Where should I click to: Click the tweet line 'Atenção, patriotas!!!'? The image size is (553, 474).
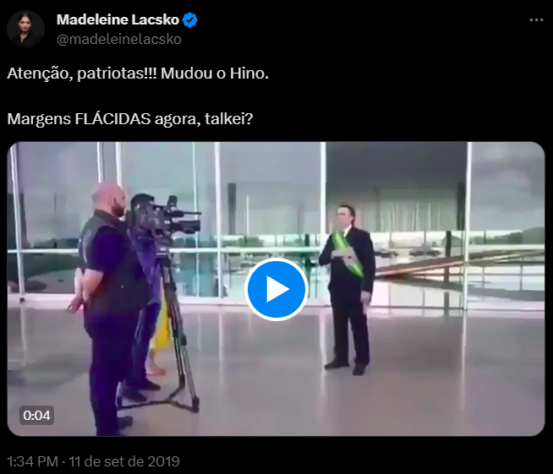click(x=82, y=73)
